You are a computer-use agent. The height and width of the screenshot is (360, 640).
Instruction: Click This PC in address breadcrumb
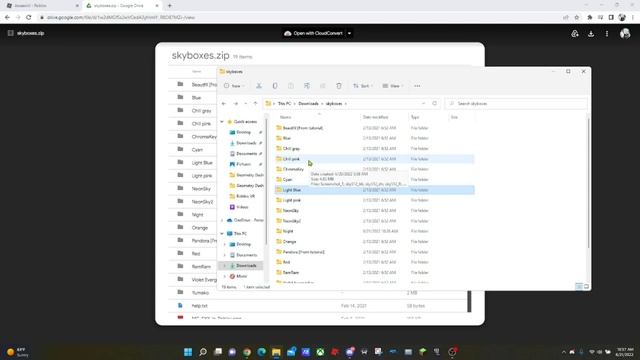284,104
